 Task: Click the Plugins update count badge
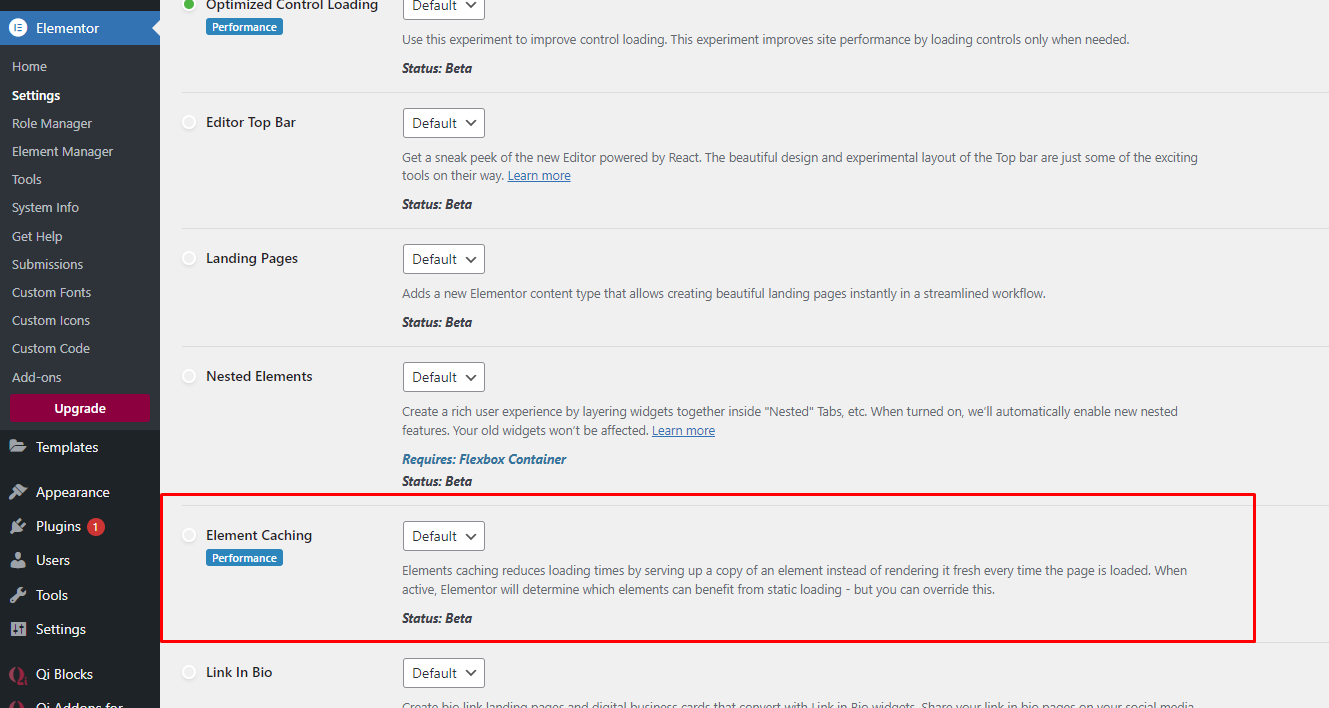96,526
